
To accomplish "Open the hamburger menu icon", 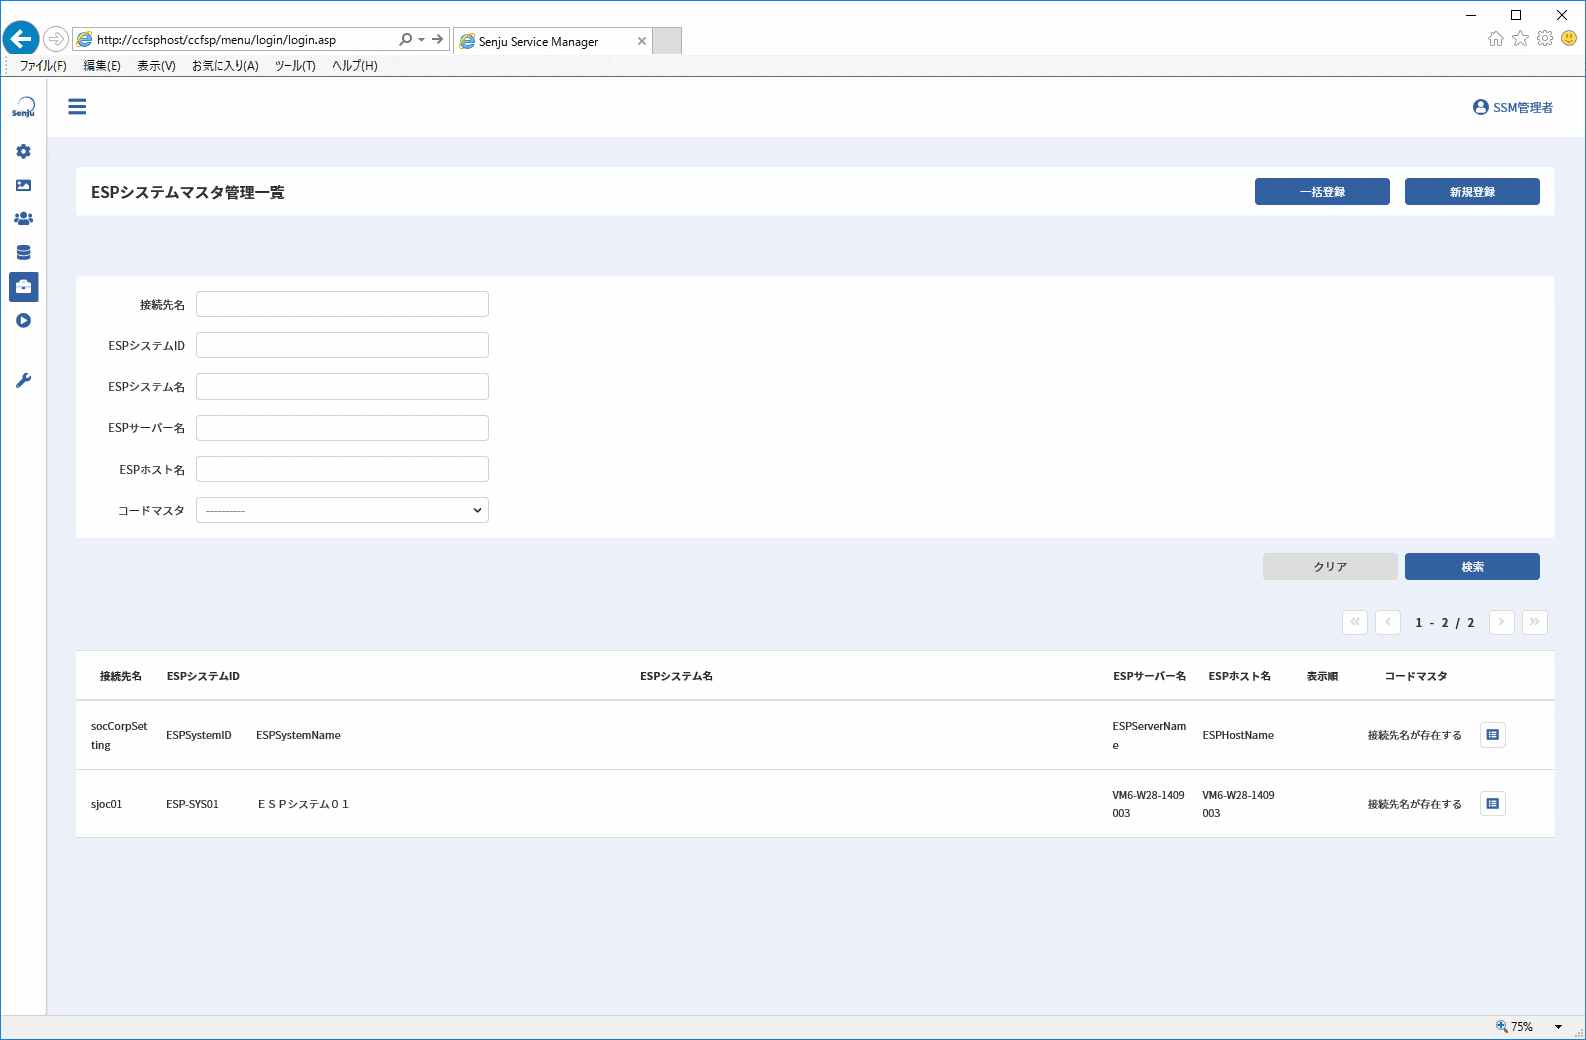I will [x=77, y=107].
